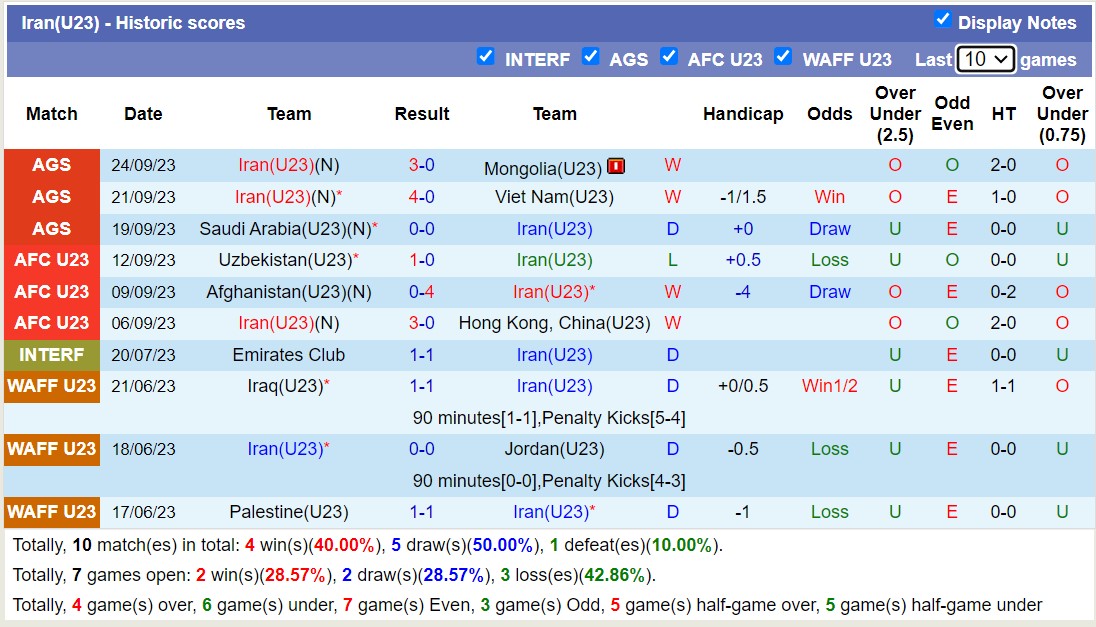Image resolution: width=1096 pixels, height=627 pixels.
Task: Uncheck the AGS filter checkbox
Action: point(591,57)
